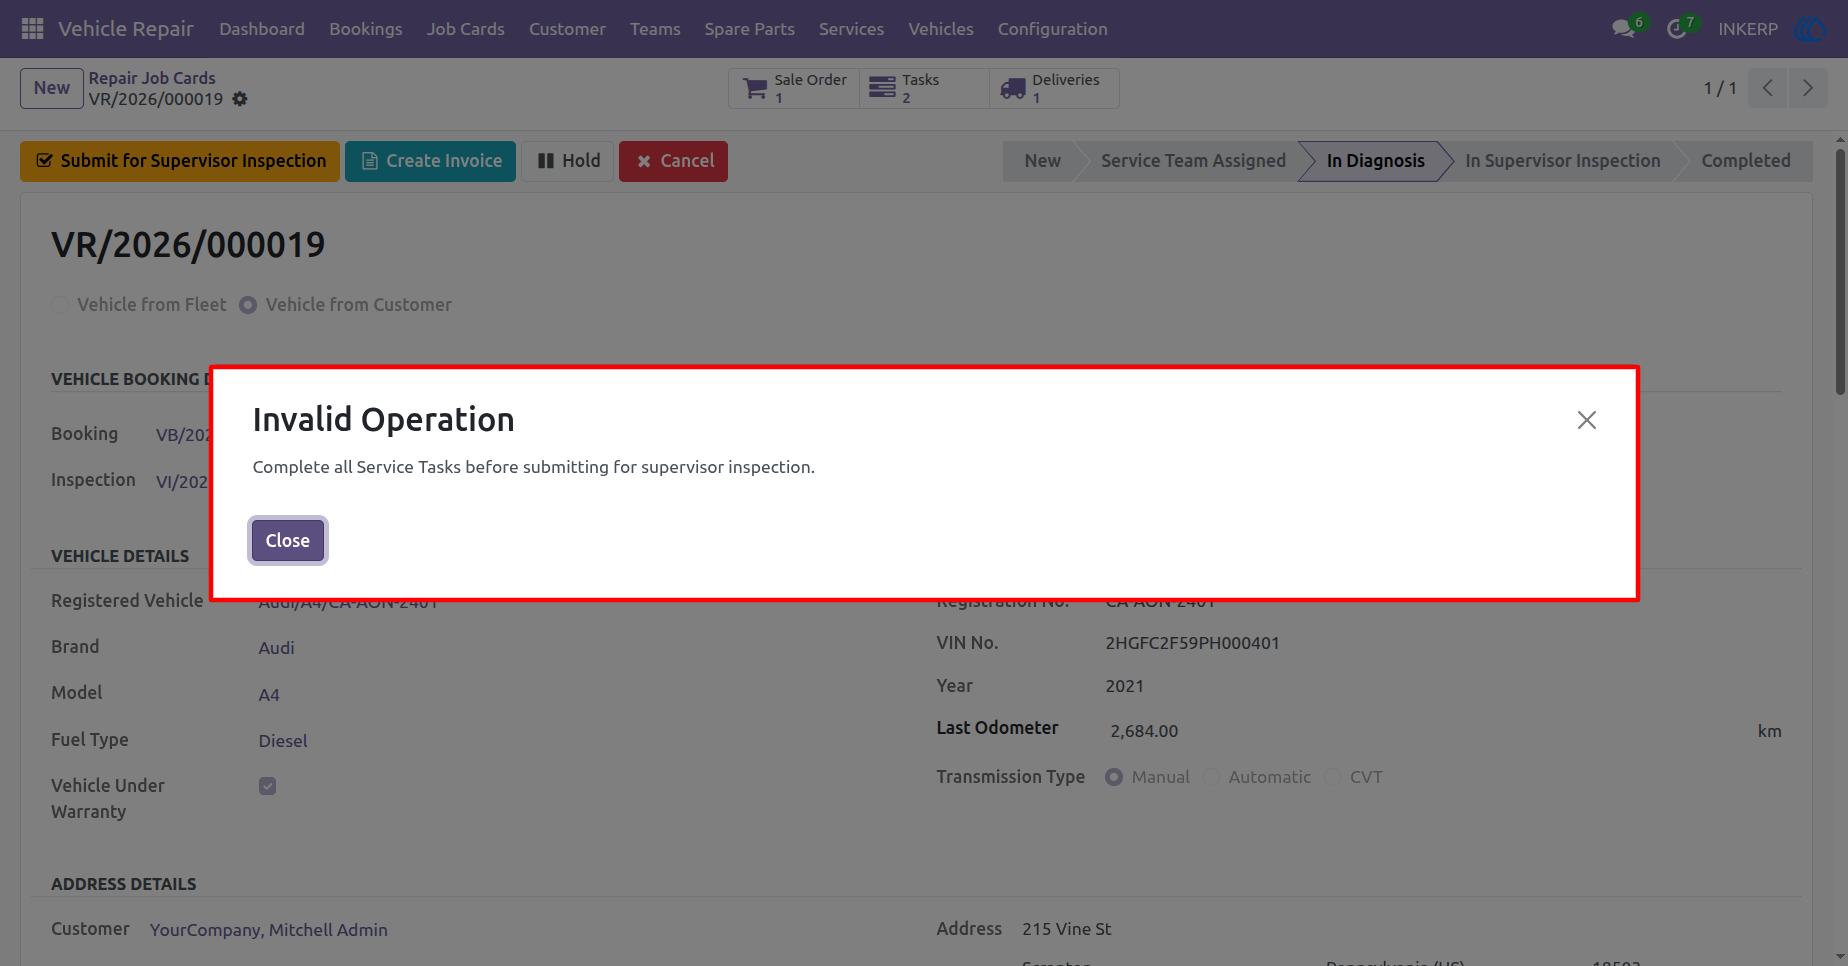1848x966 pixels.
Task: Select Vehicle from Customer radio option
Action: [x=248, y=305]
